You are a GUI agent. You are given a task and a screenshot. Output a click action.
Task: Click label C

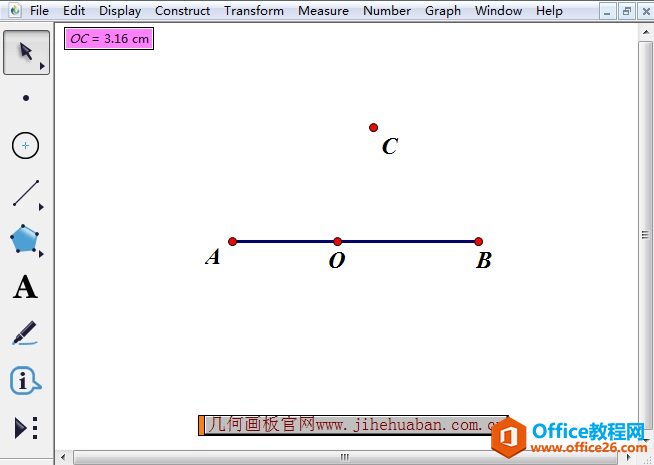[x=390, y=146]
